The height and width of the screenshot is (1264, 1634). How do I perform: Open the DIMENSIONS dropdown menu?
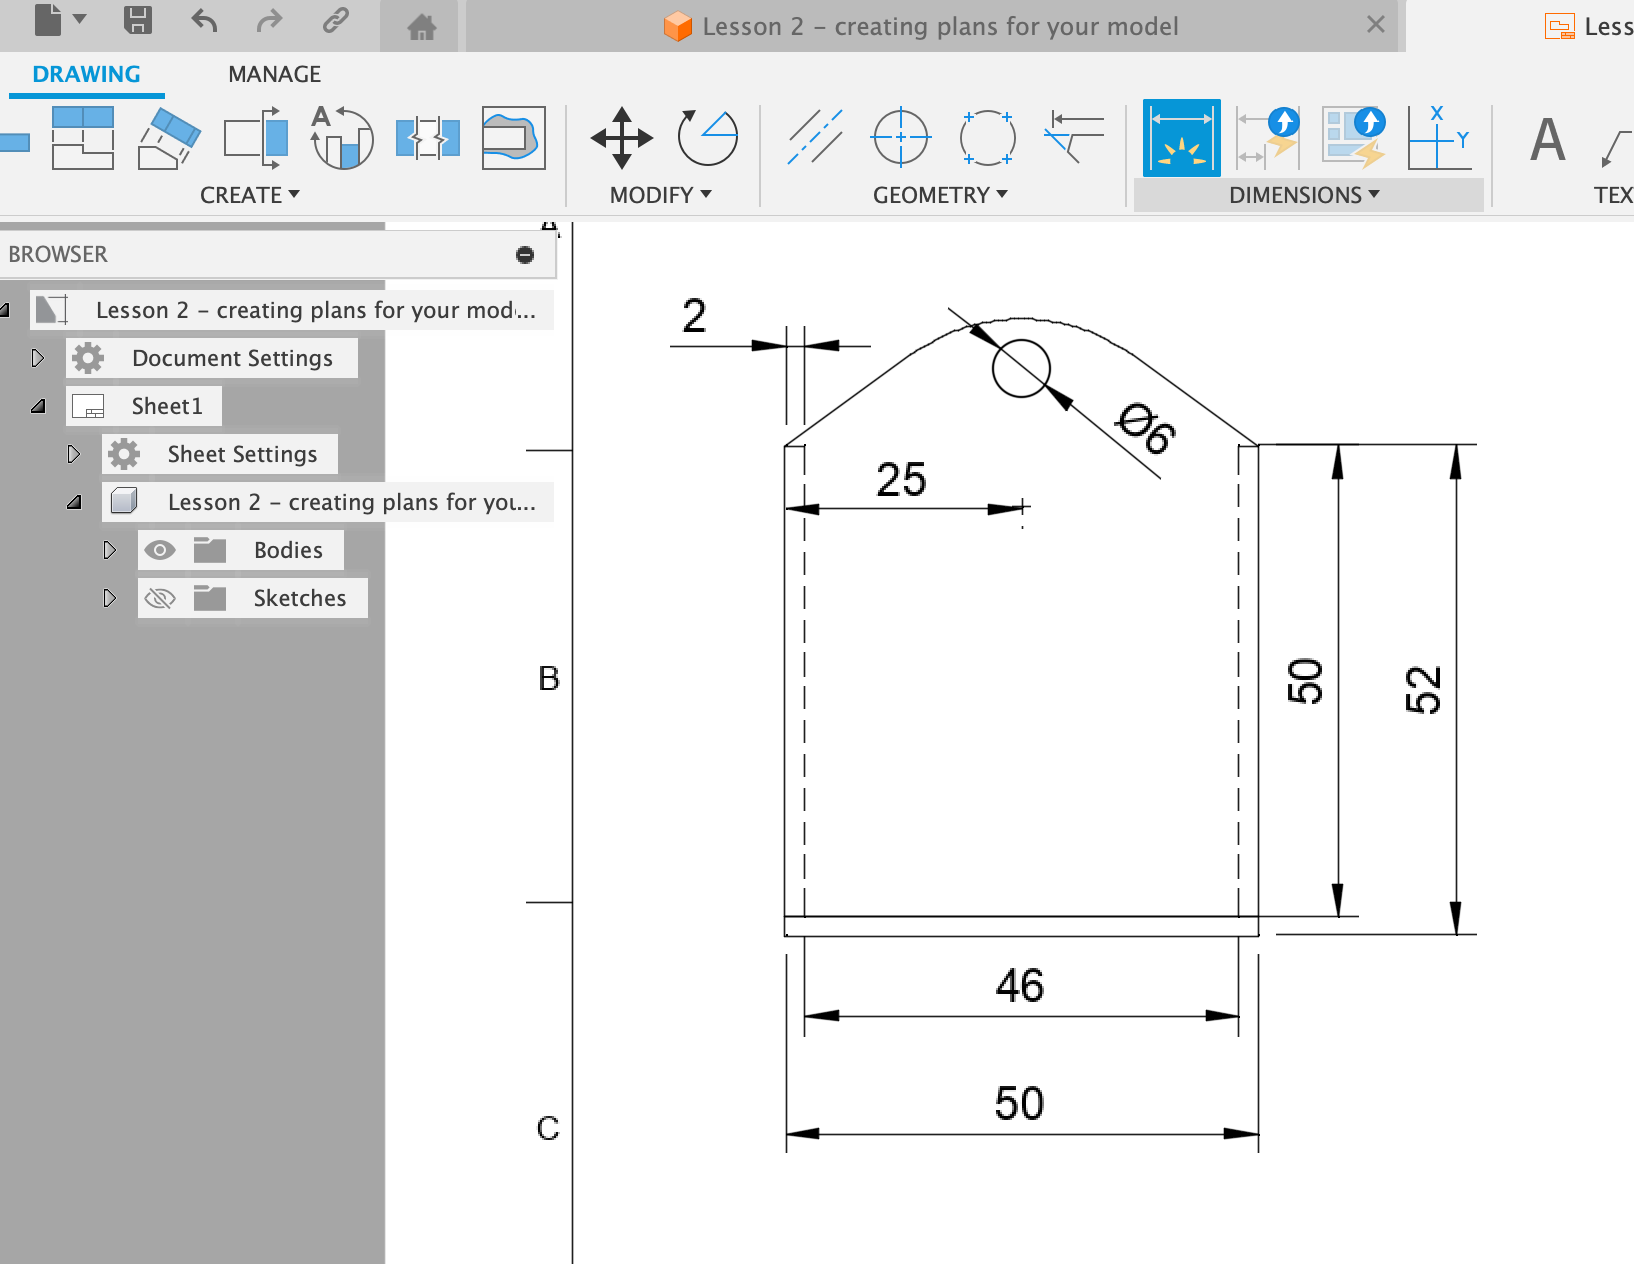pos(1304,195)
